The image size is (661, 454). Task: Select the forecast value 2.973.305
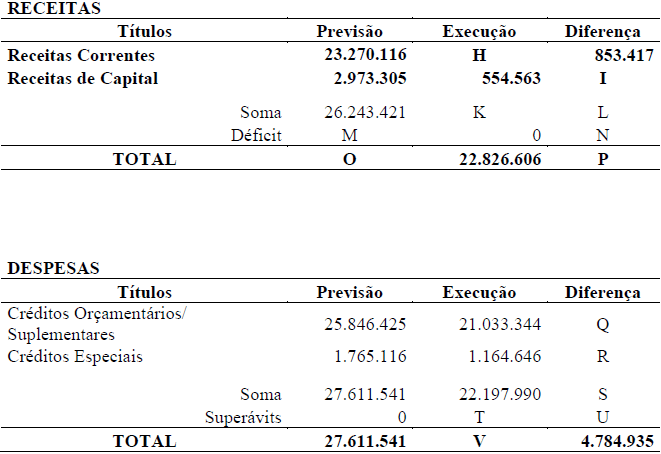pos(370,78)
